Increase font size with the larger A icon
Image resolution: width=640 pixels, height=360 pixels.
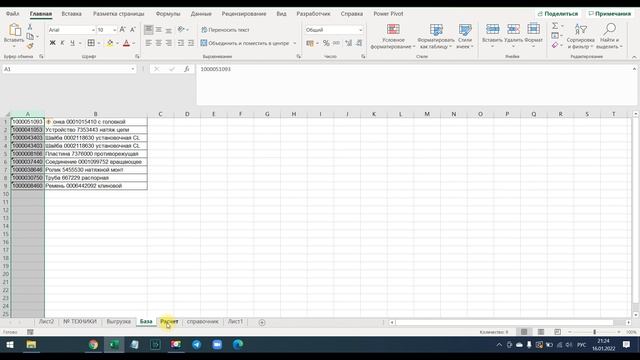(122, 30)
